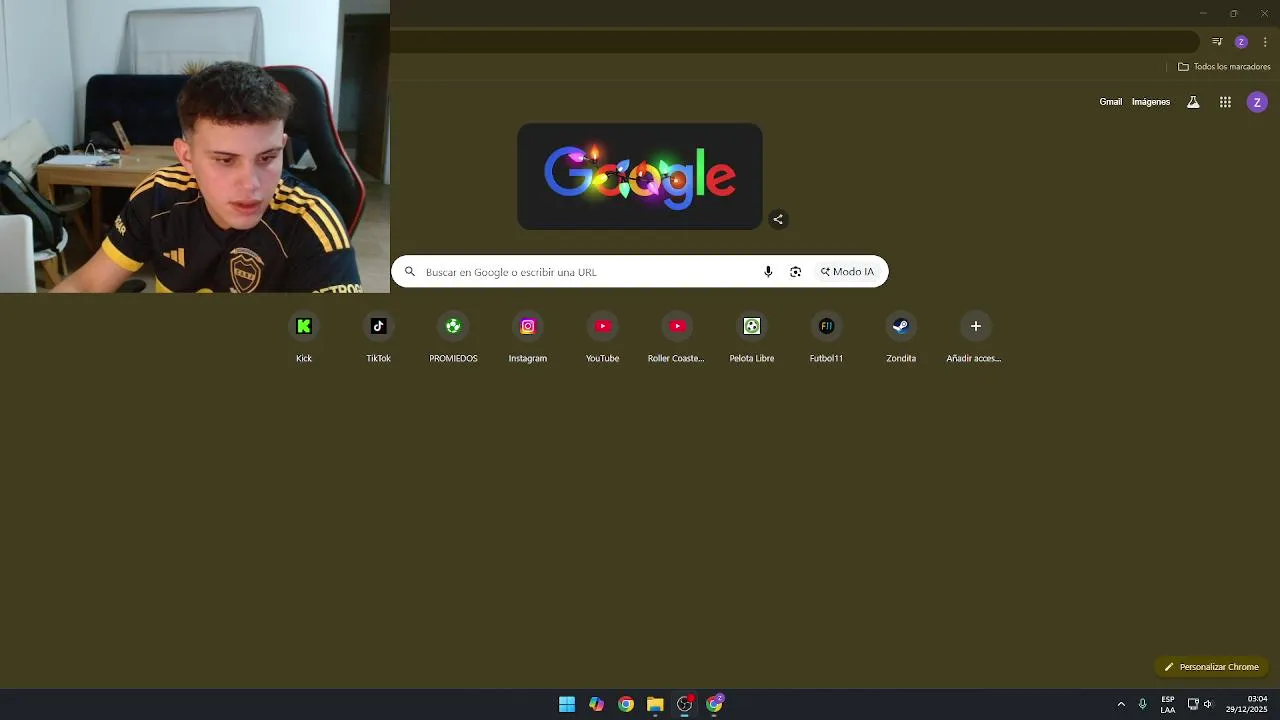This screenshot has height=720, width=1280.
Task: Open network icon in tray
Action: pos(1193,704)
